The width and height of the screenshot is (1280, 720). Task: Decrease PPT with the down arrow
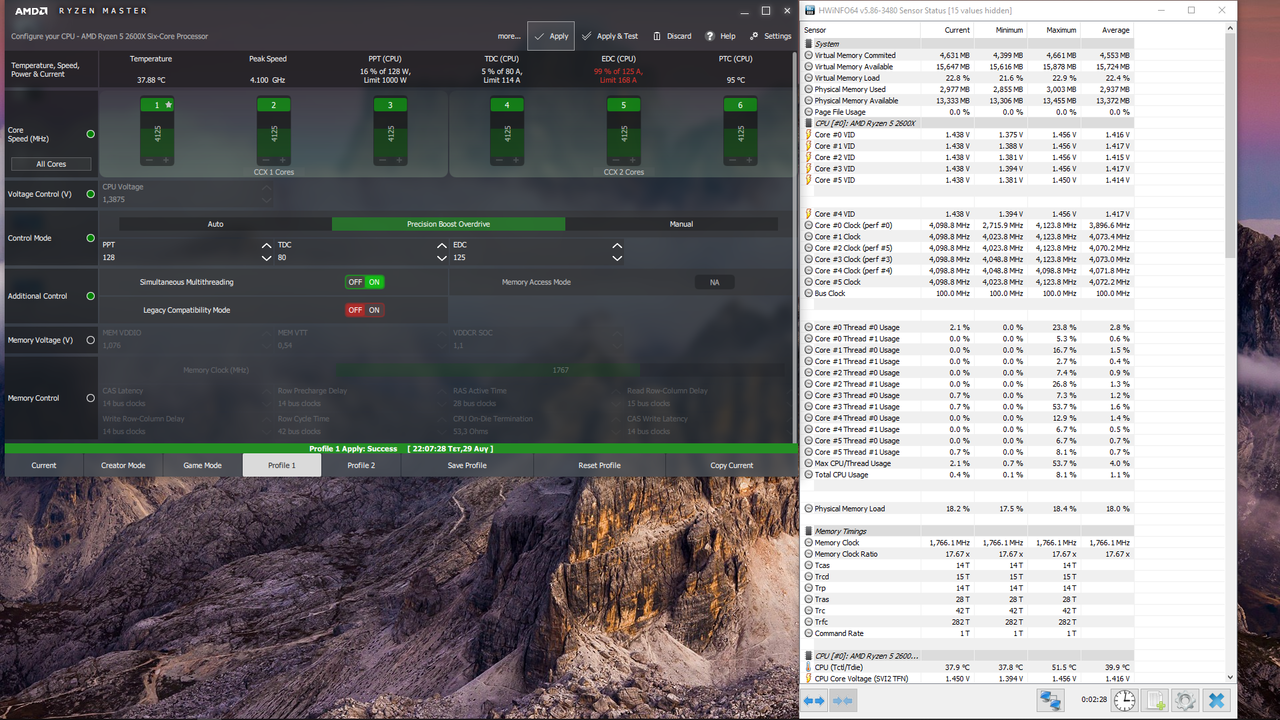point(266,258)
